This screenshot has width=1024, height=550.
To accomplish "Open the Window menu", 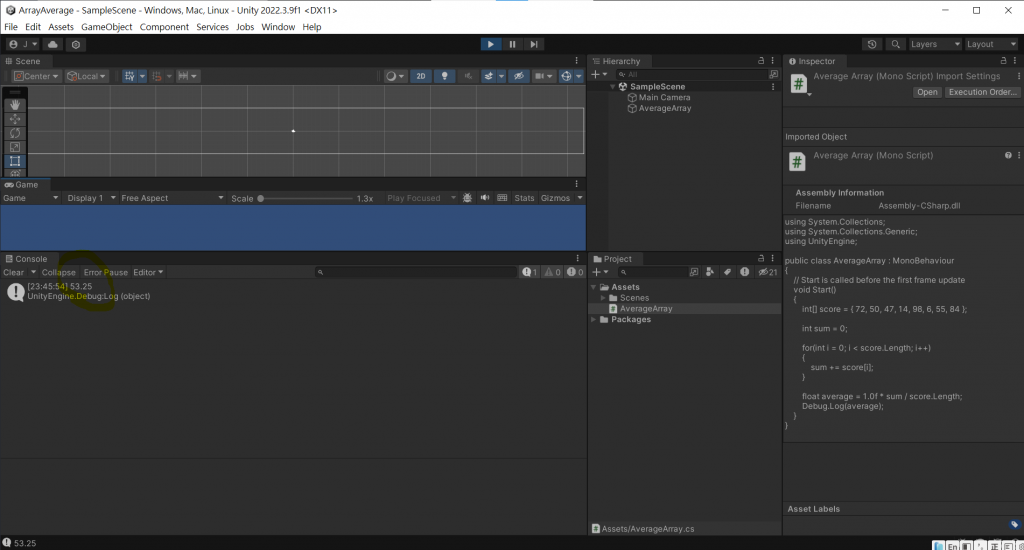I will (278, 27).
